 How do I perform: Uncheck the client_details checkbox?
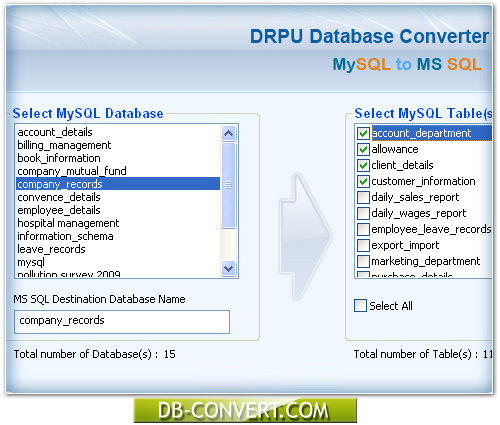coord(363,165)
